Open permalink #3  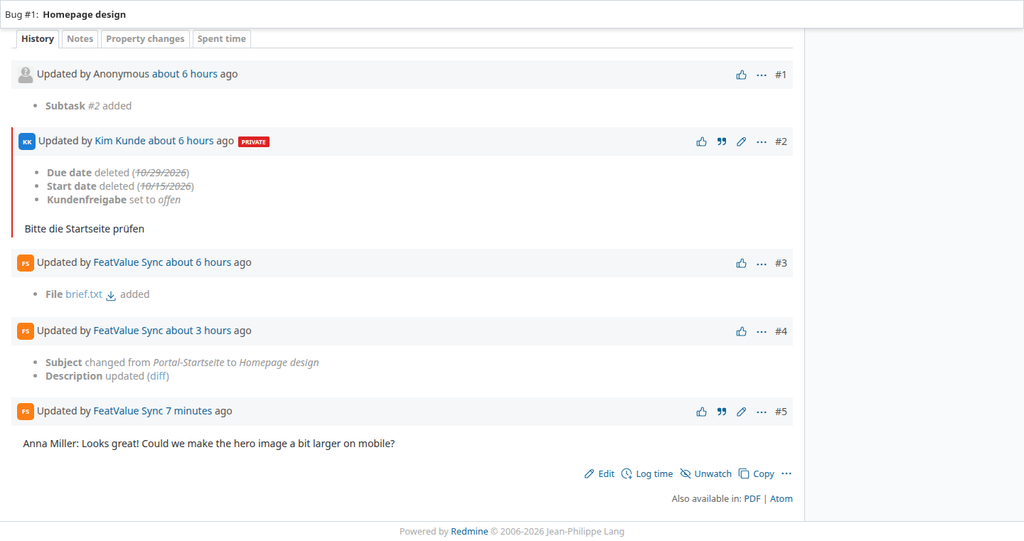click(x=781, y=263)
